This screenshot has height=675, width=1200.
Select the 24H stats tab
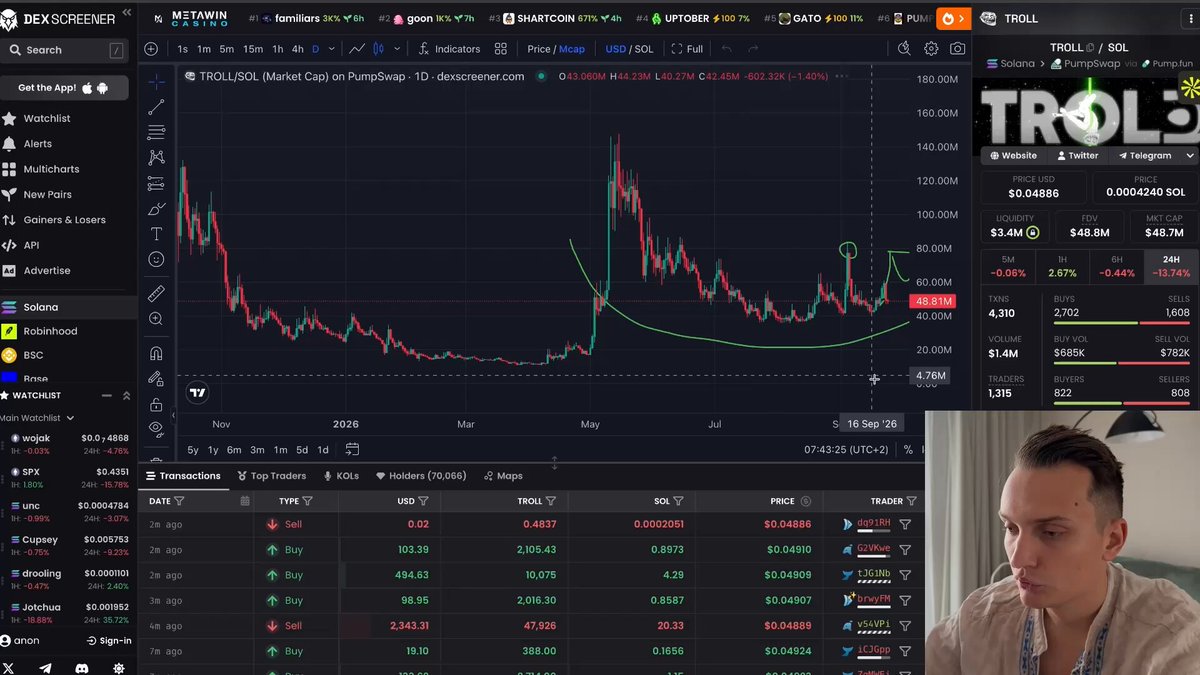pos(1171,266)
